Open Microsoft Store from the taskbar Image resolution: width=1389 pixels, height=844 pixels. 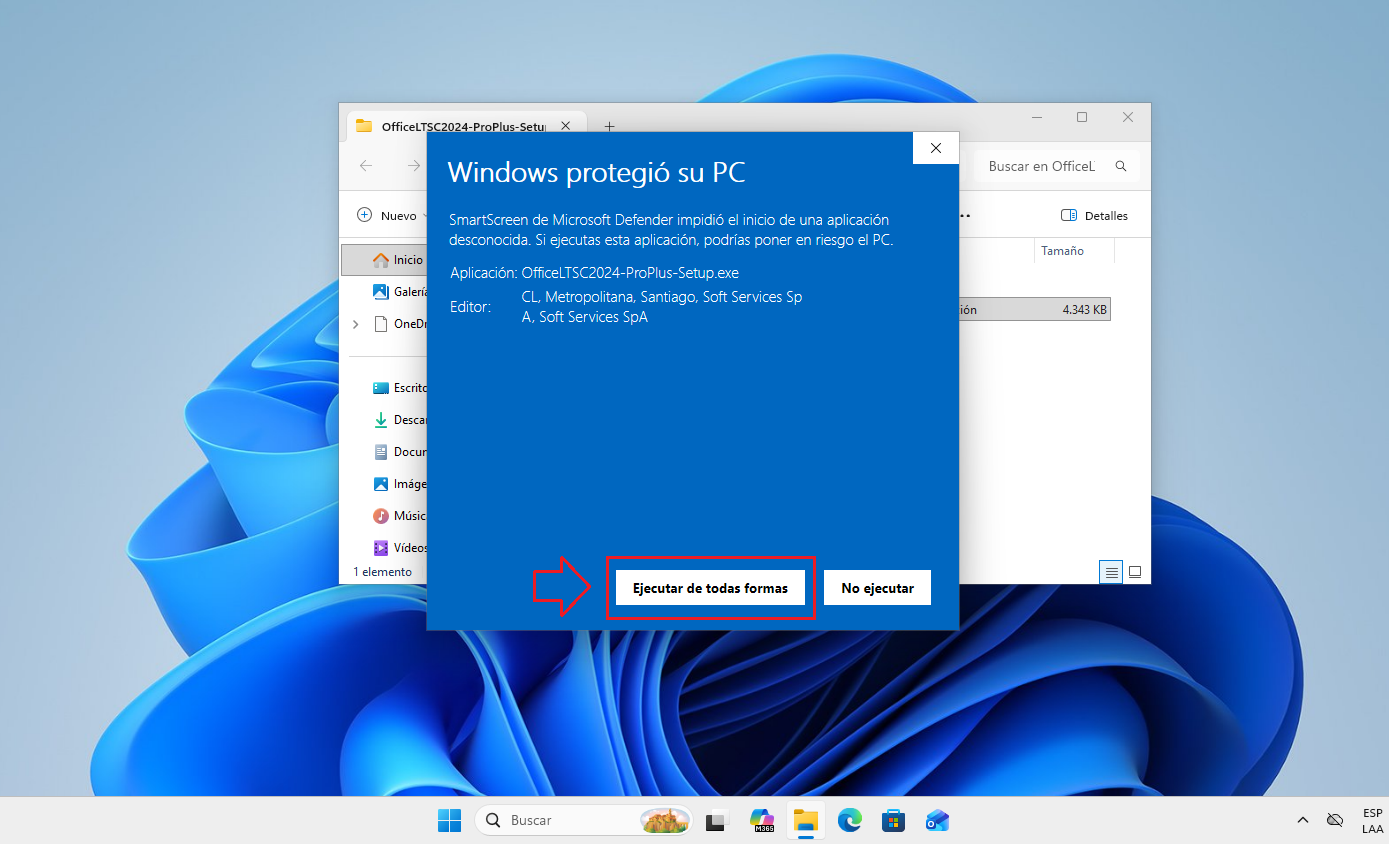(894, 820)
